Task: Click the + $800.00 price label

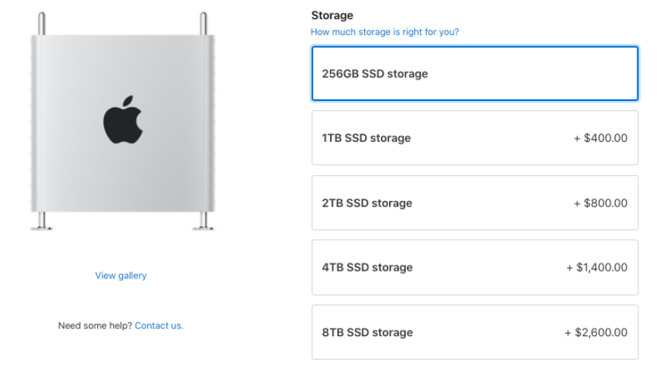Action: (601, 203)
